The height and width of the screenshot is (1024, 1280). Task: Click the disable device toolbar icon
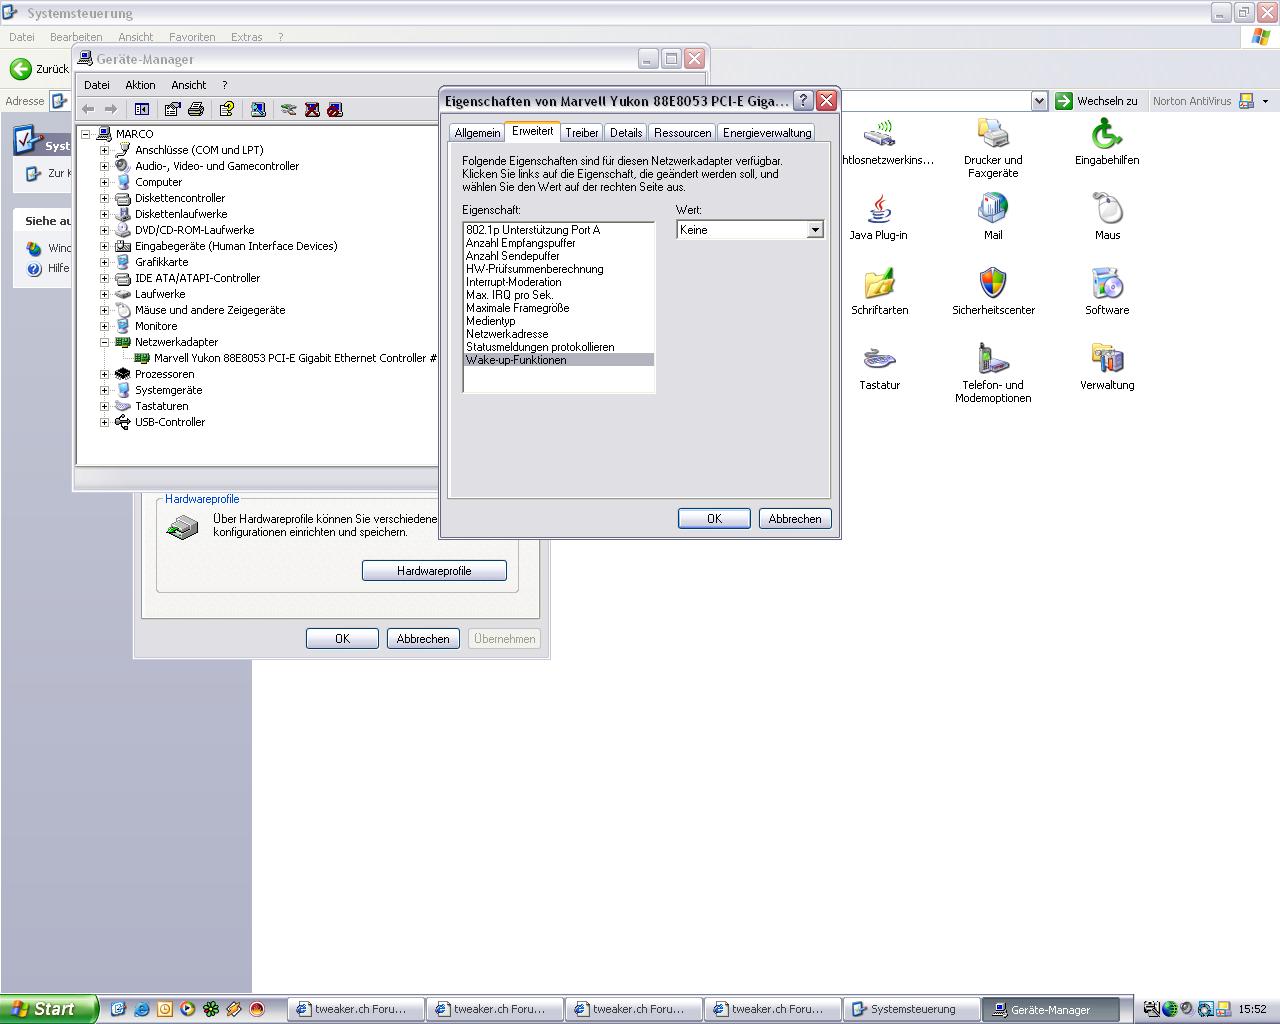tap(335, 109)
